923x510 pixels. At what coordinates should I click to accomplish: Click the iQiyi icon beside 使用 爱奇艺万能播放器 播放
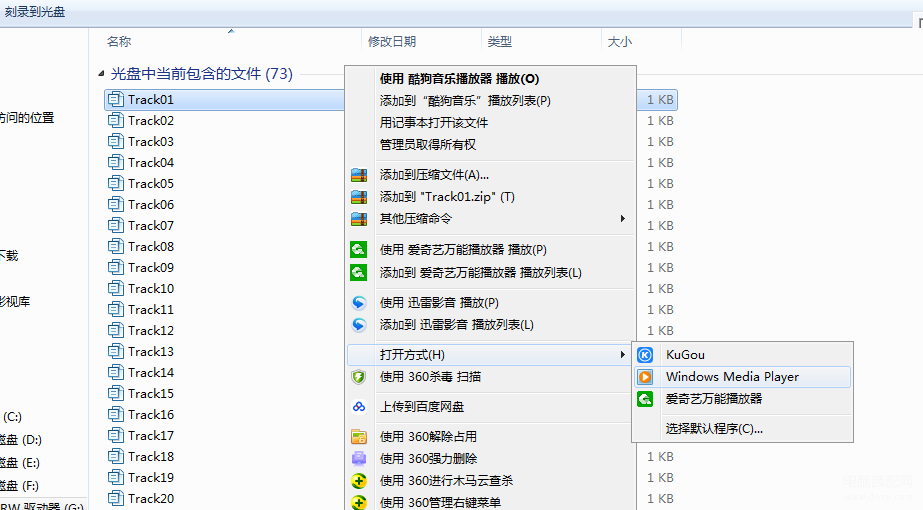tap(358, 250)
